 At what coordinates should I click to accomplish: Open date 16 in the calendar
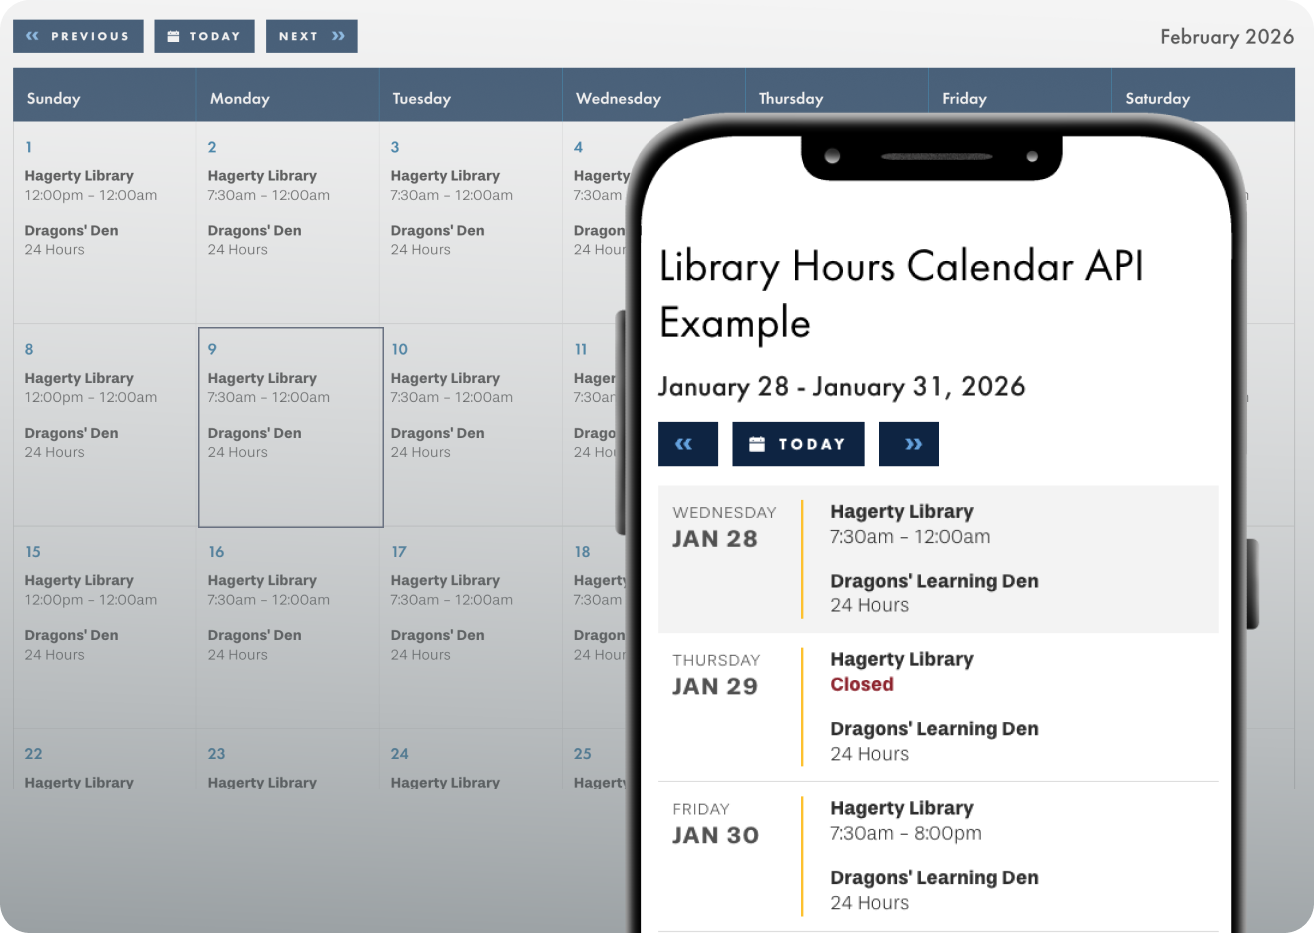[x=216, y=552]
